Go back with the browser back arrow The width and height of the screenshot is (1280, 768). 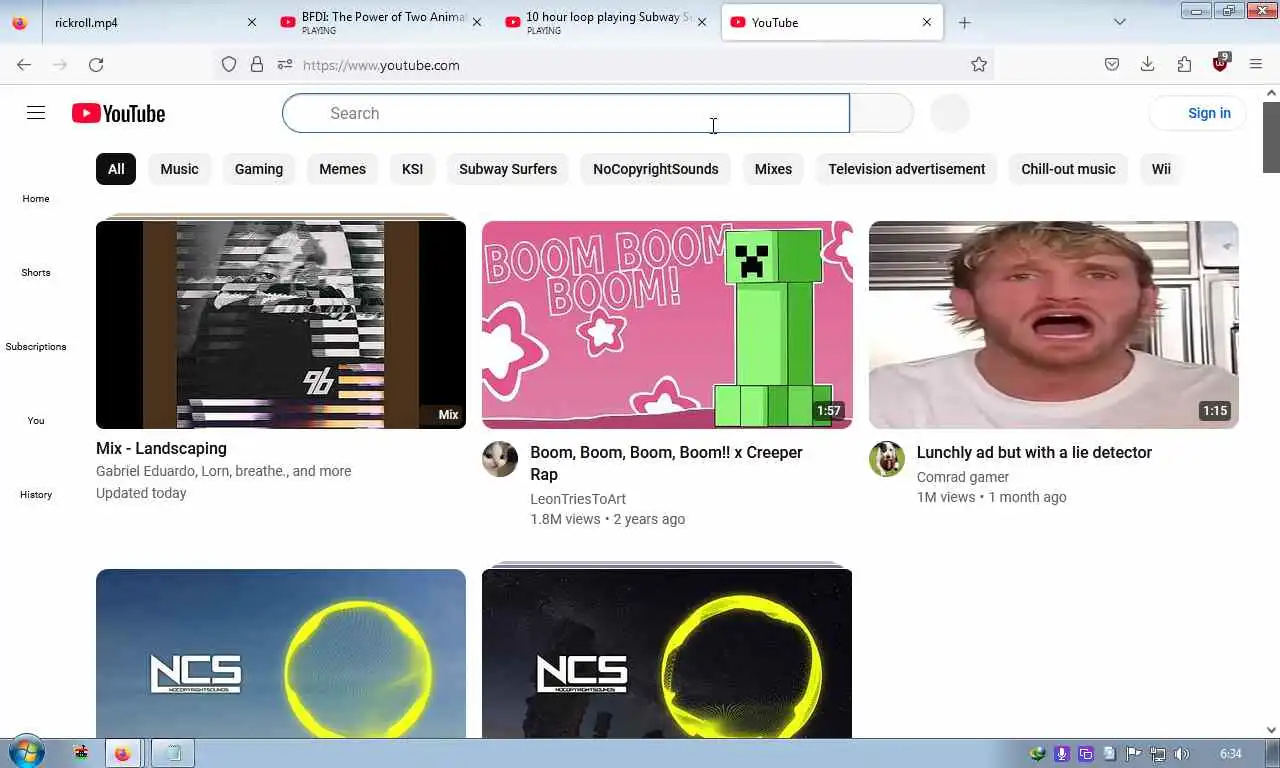tap(24, 64)
